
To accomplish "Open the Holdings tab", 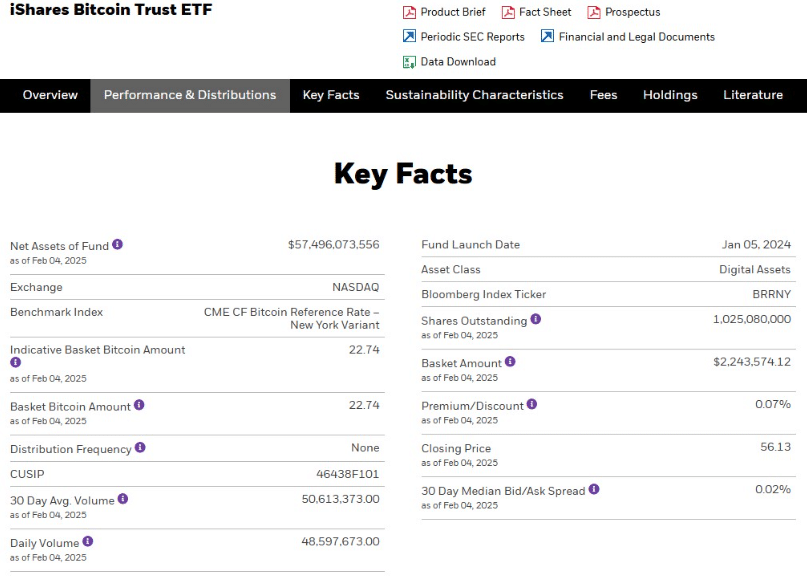I will click(x=670, y=95).
